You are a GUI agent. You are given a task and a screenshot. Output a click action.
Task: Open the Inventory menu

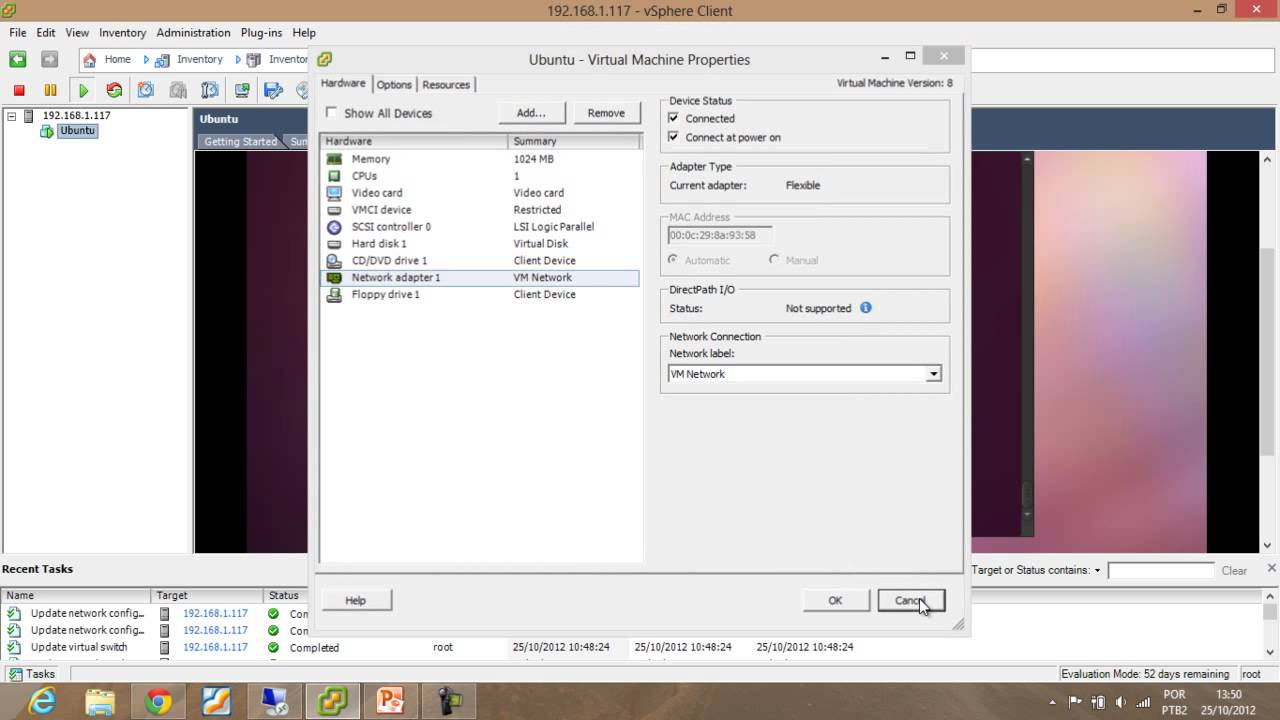(123, 33)
